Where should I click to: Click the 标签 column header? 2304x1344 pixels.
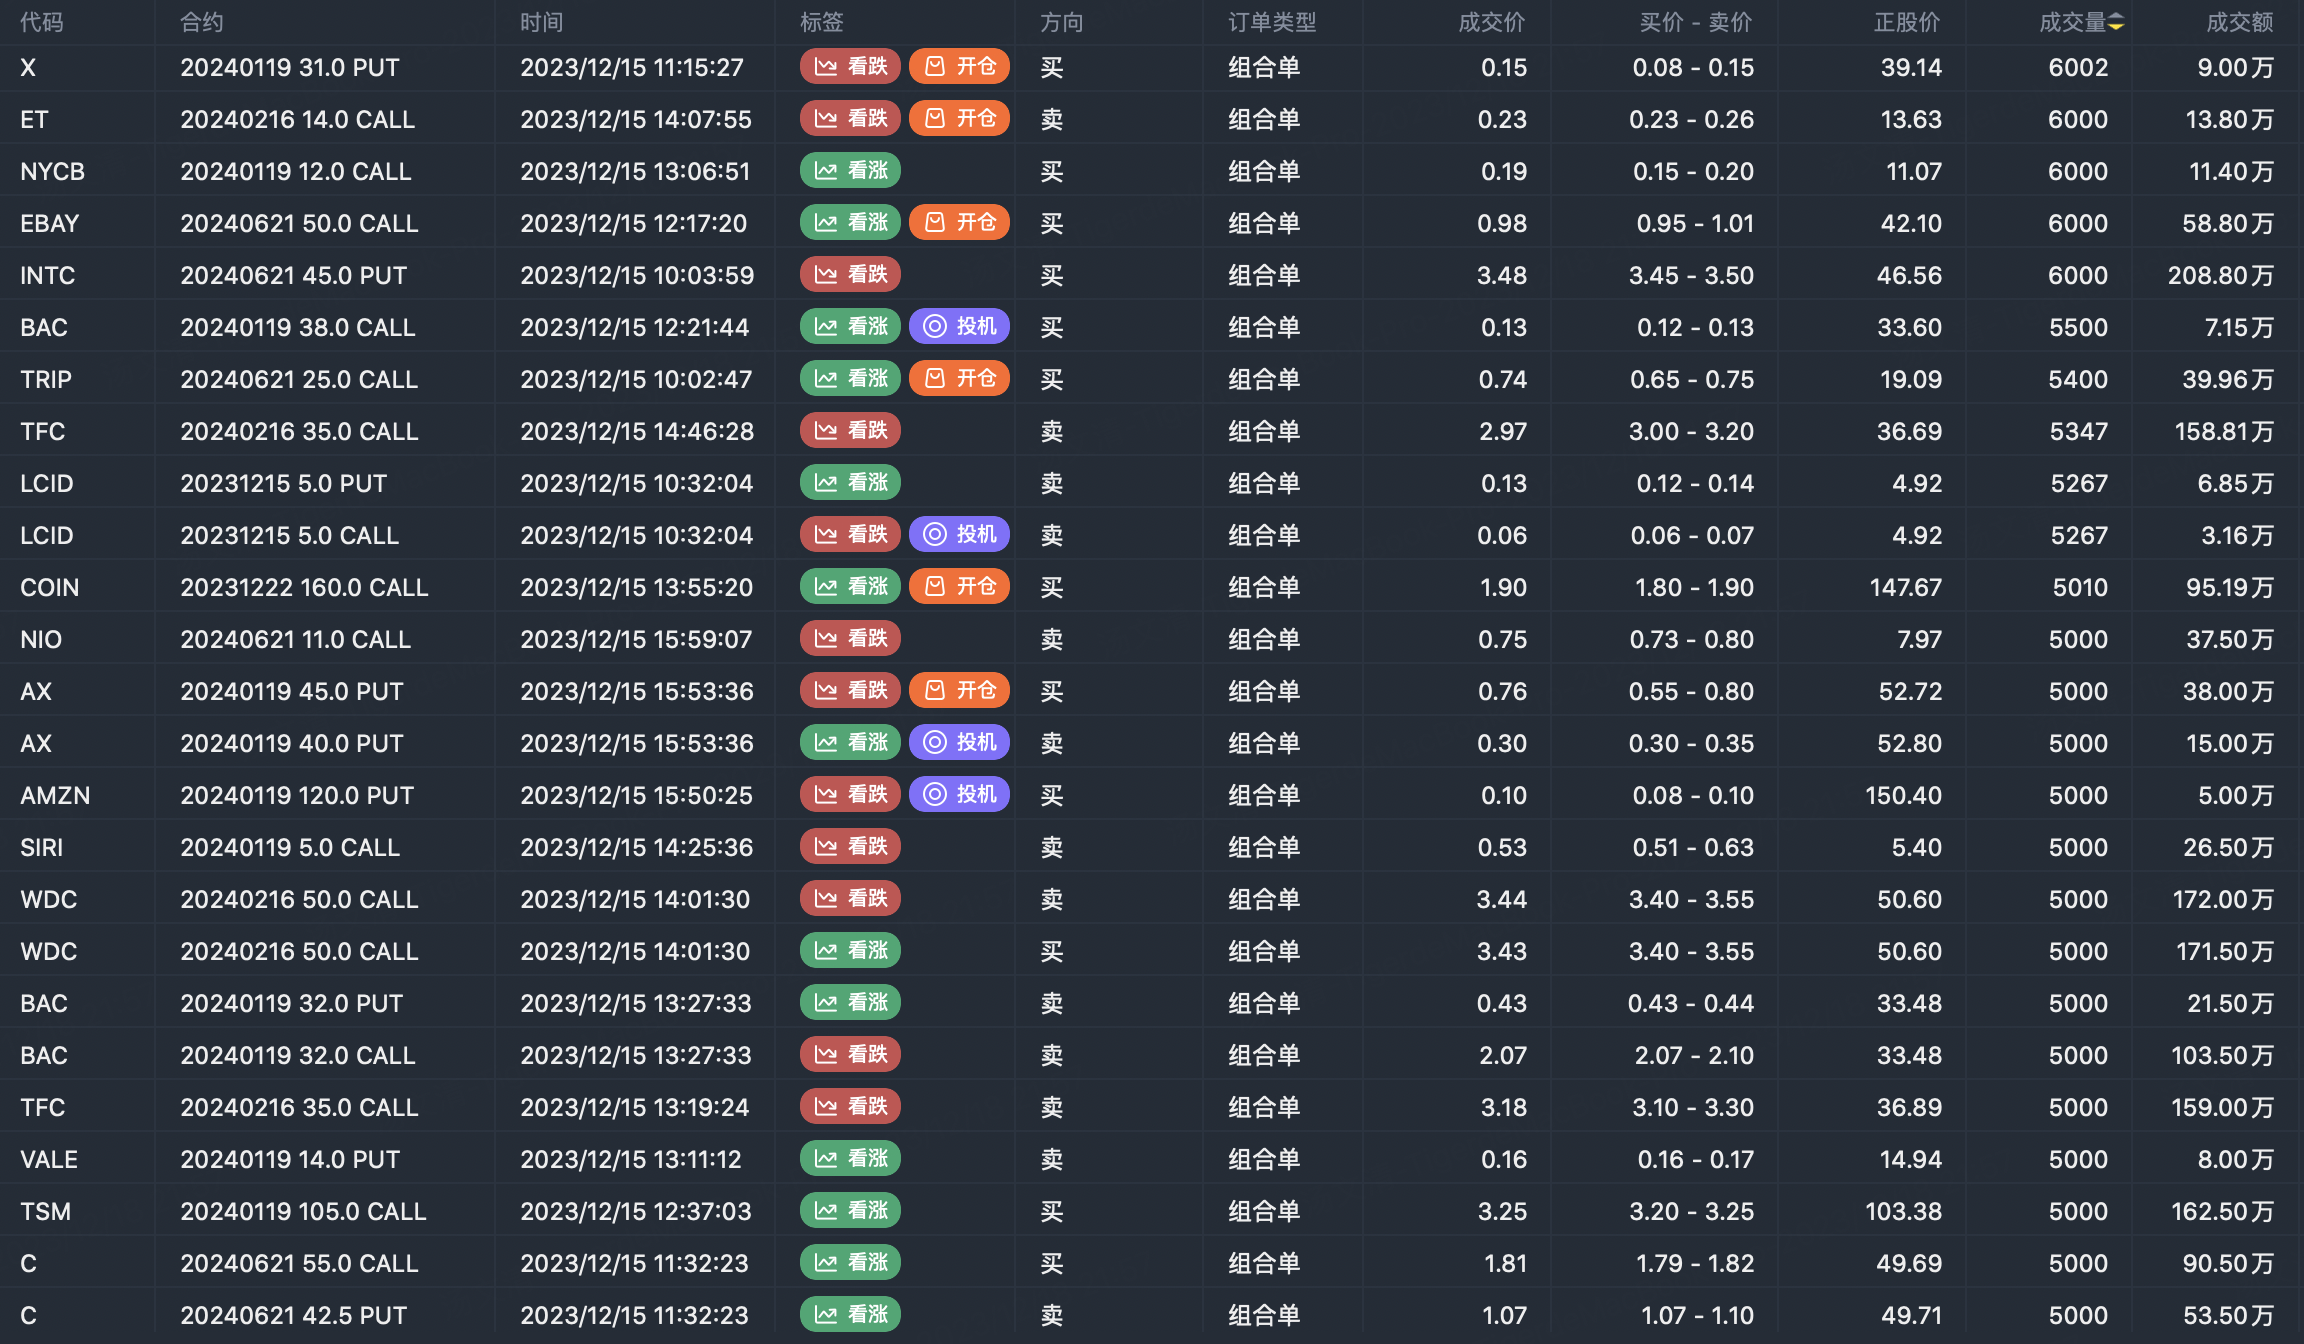click(x=821, y=23)
